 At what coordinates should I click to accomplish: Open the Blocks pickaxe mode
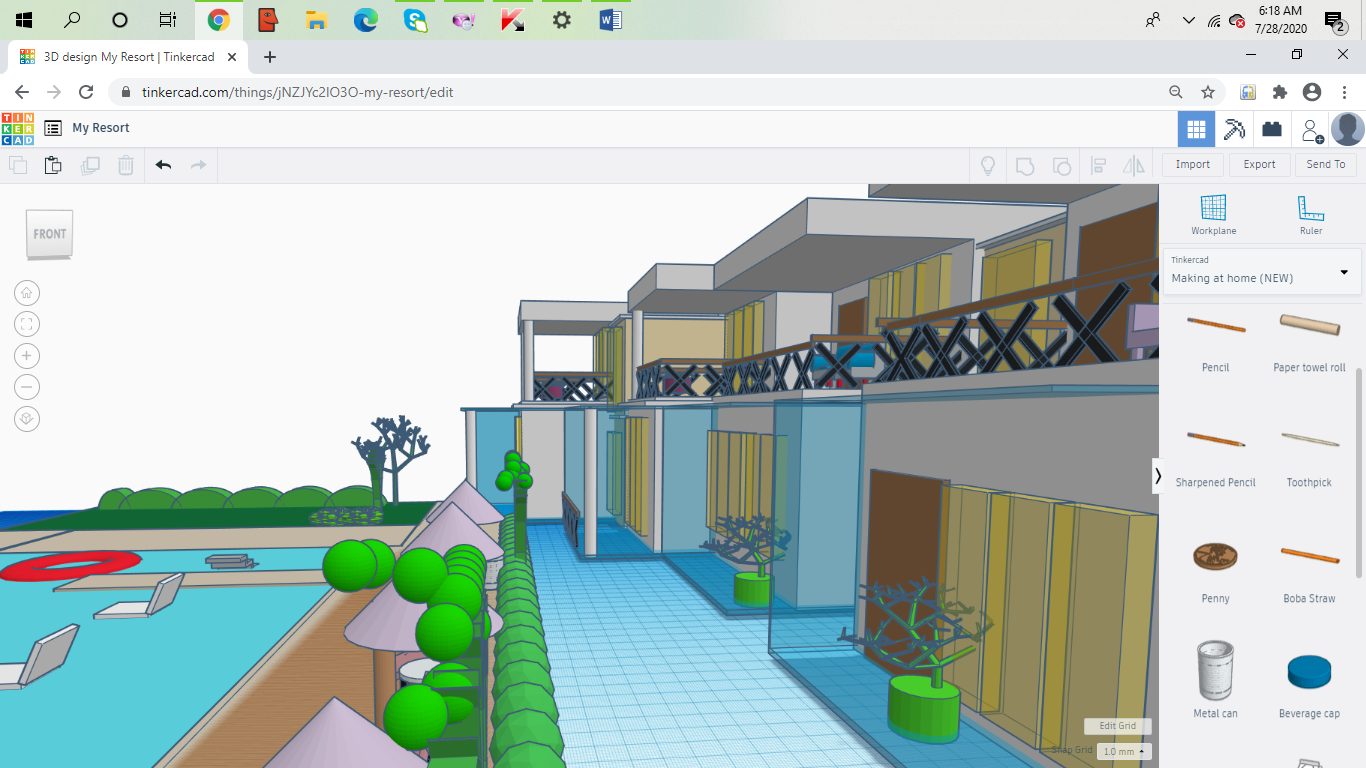pyautogui.click(x=1235, y=129)
